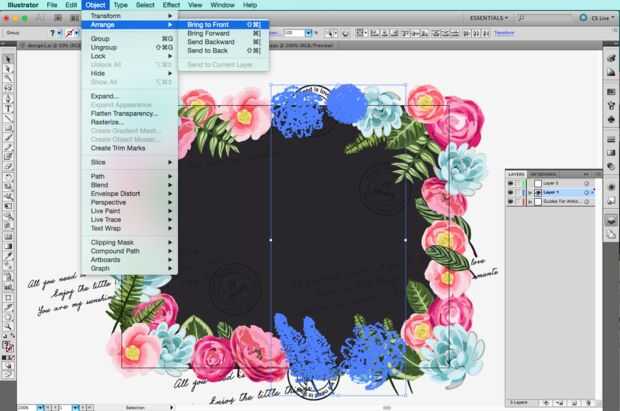This screenshot has width=620, height=411.
Task: Switch to the Layers tab
Action: [x=516, y=174]
